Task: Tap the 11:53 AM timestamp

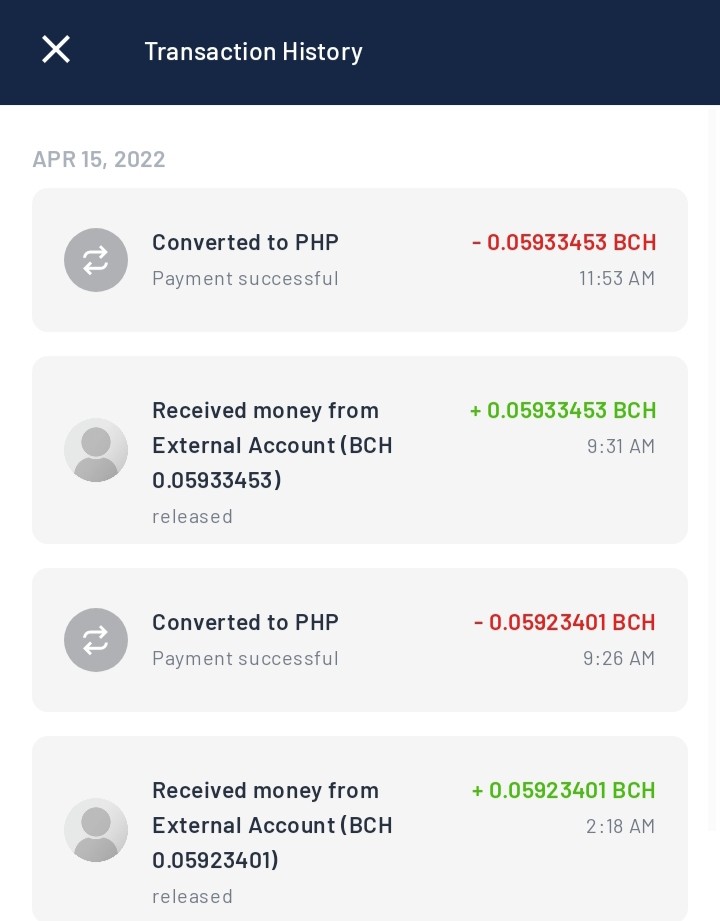Action: pos(617,278)
